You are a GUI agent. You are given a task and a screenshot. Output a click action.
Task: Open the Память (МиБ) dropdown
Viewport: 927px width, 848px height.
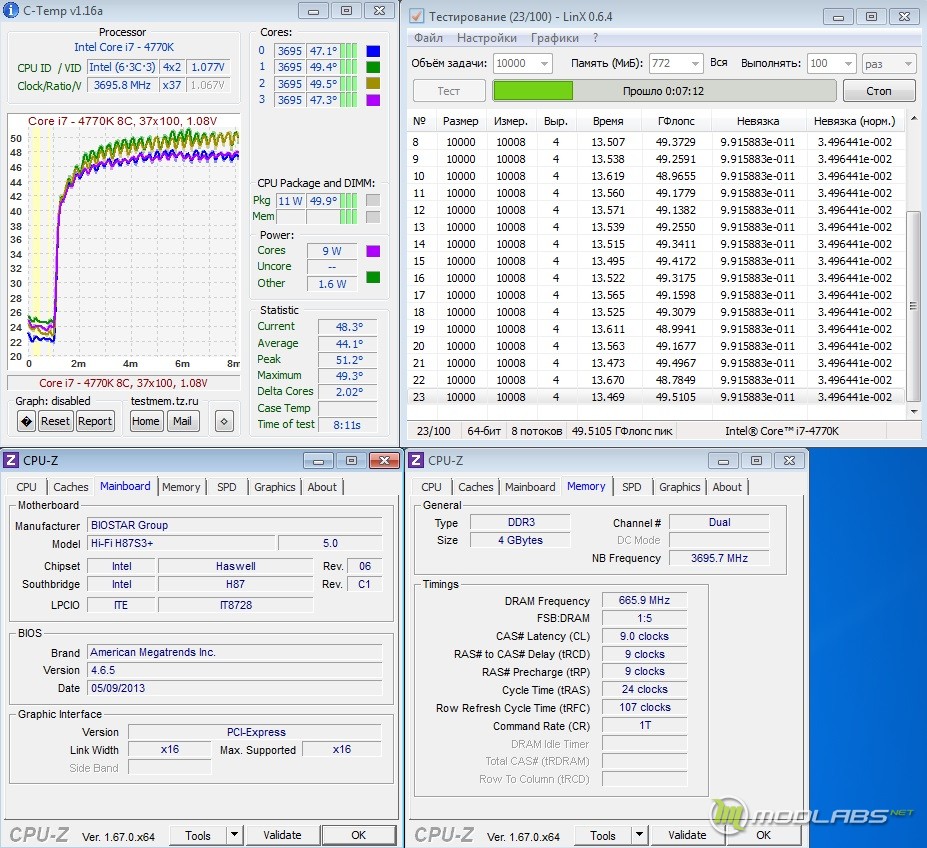(x=695, y=63)
